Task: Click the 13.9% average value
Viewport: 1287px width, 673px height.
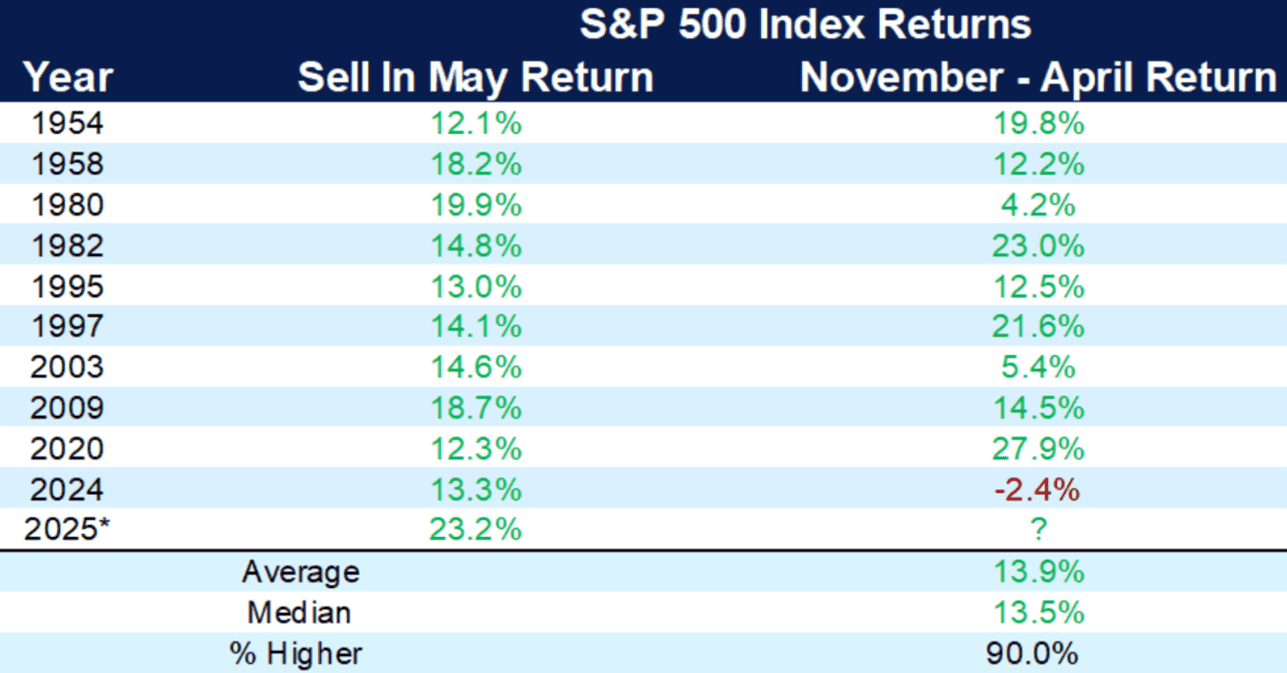Action: (1038, 573)
